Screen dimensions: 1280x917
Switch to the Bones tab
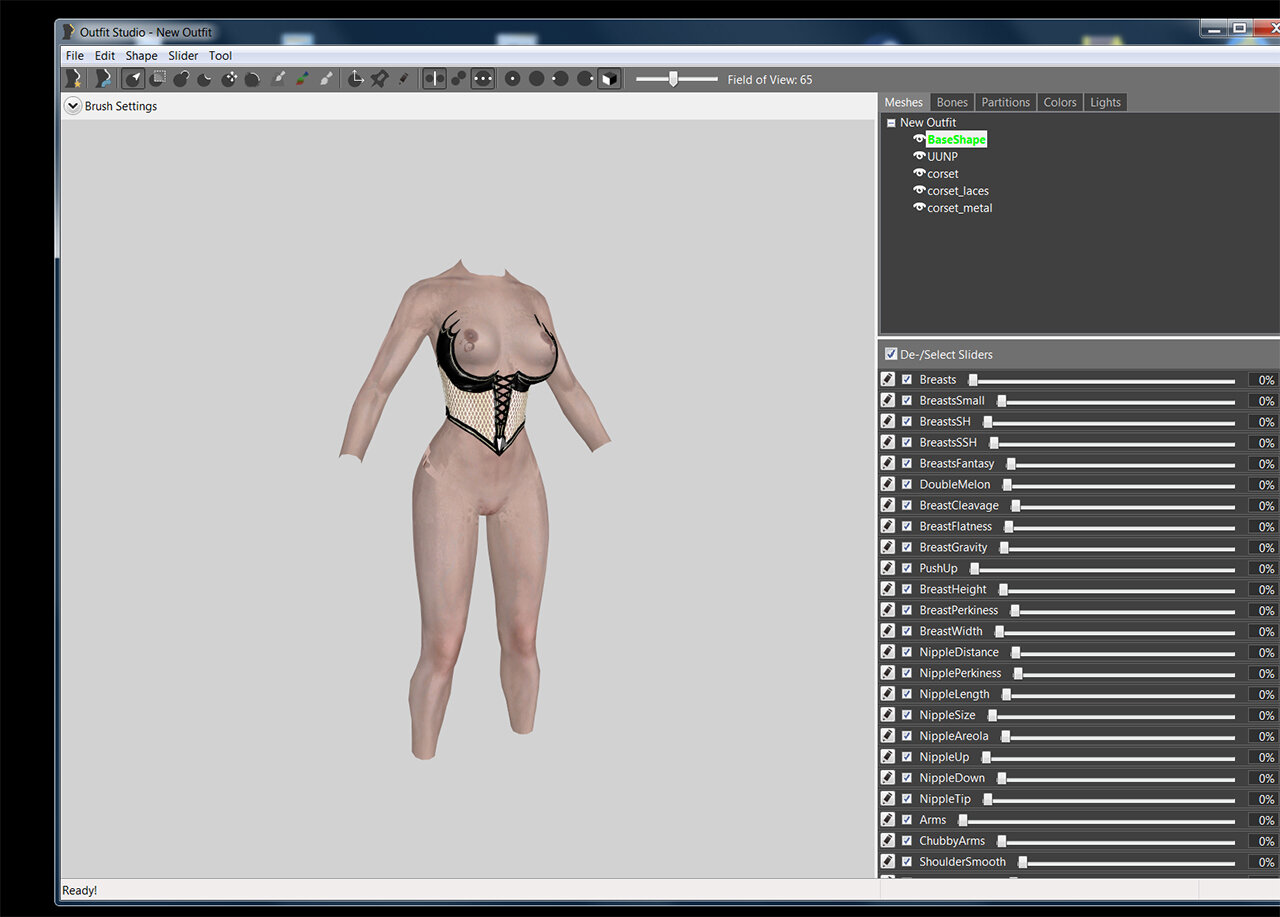click(x=952, y=102)
